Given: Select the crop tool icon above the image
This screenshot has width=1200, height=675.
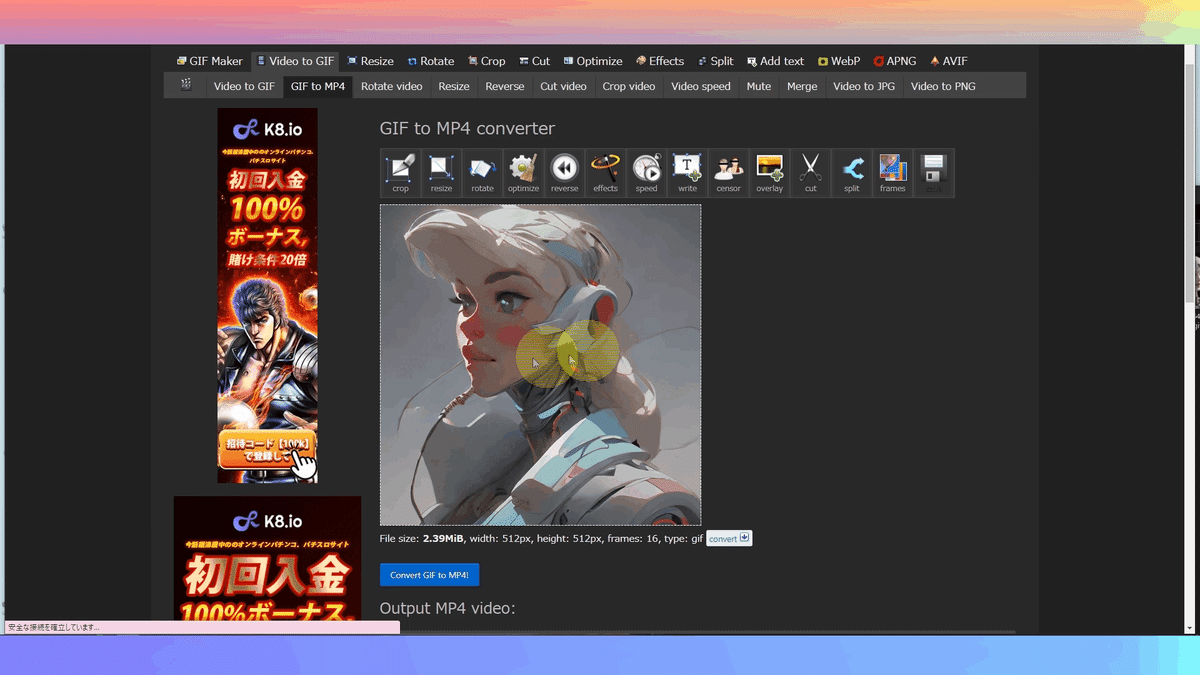Looking at the screenshot, I should (x=401, y=173).
